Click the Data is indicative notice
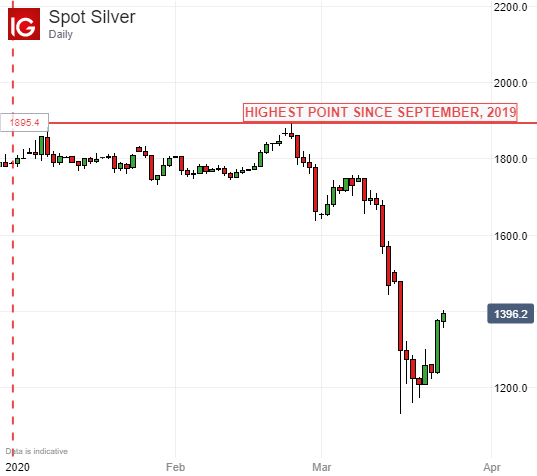Screen dimensions: 537x476 pyautogui.click(x=37, y=451)
